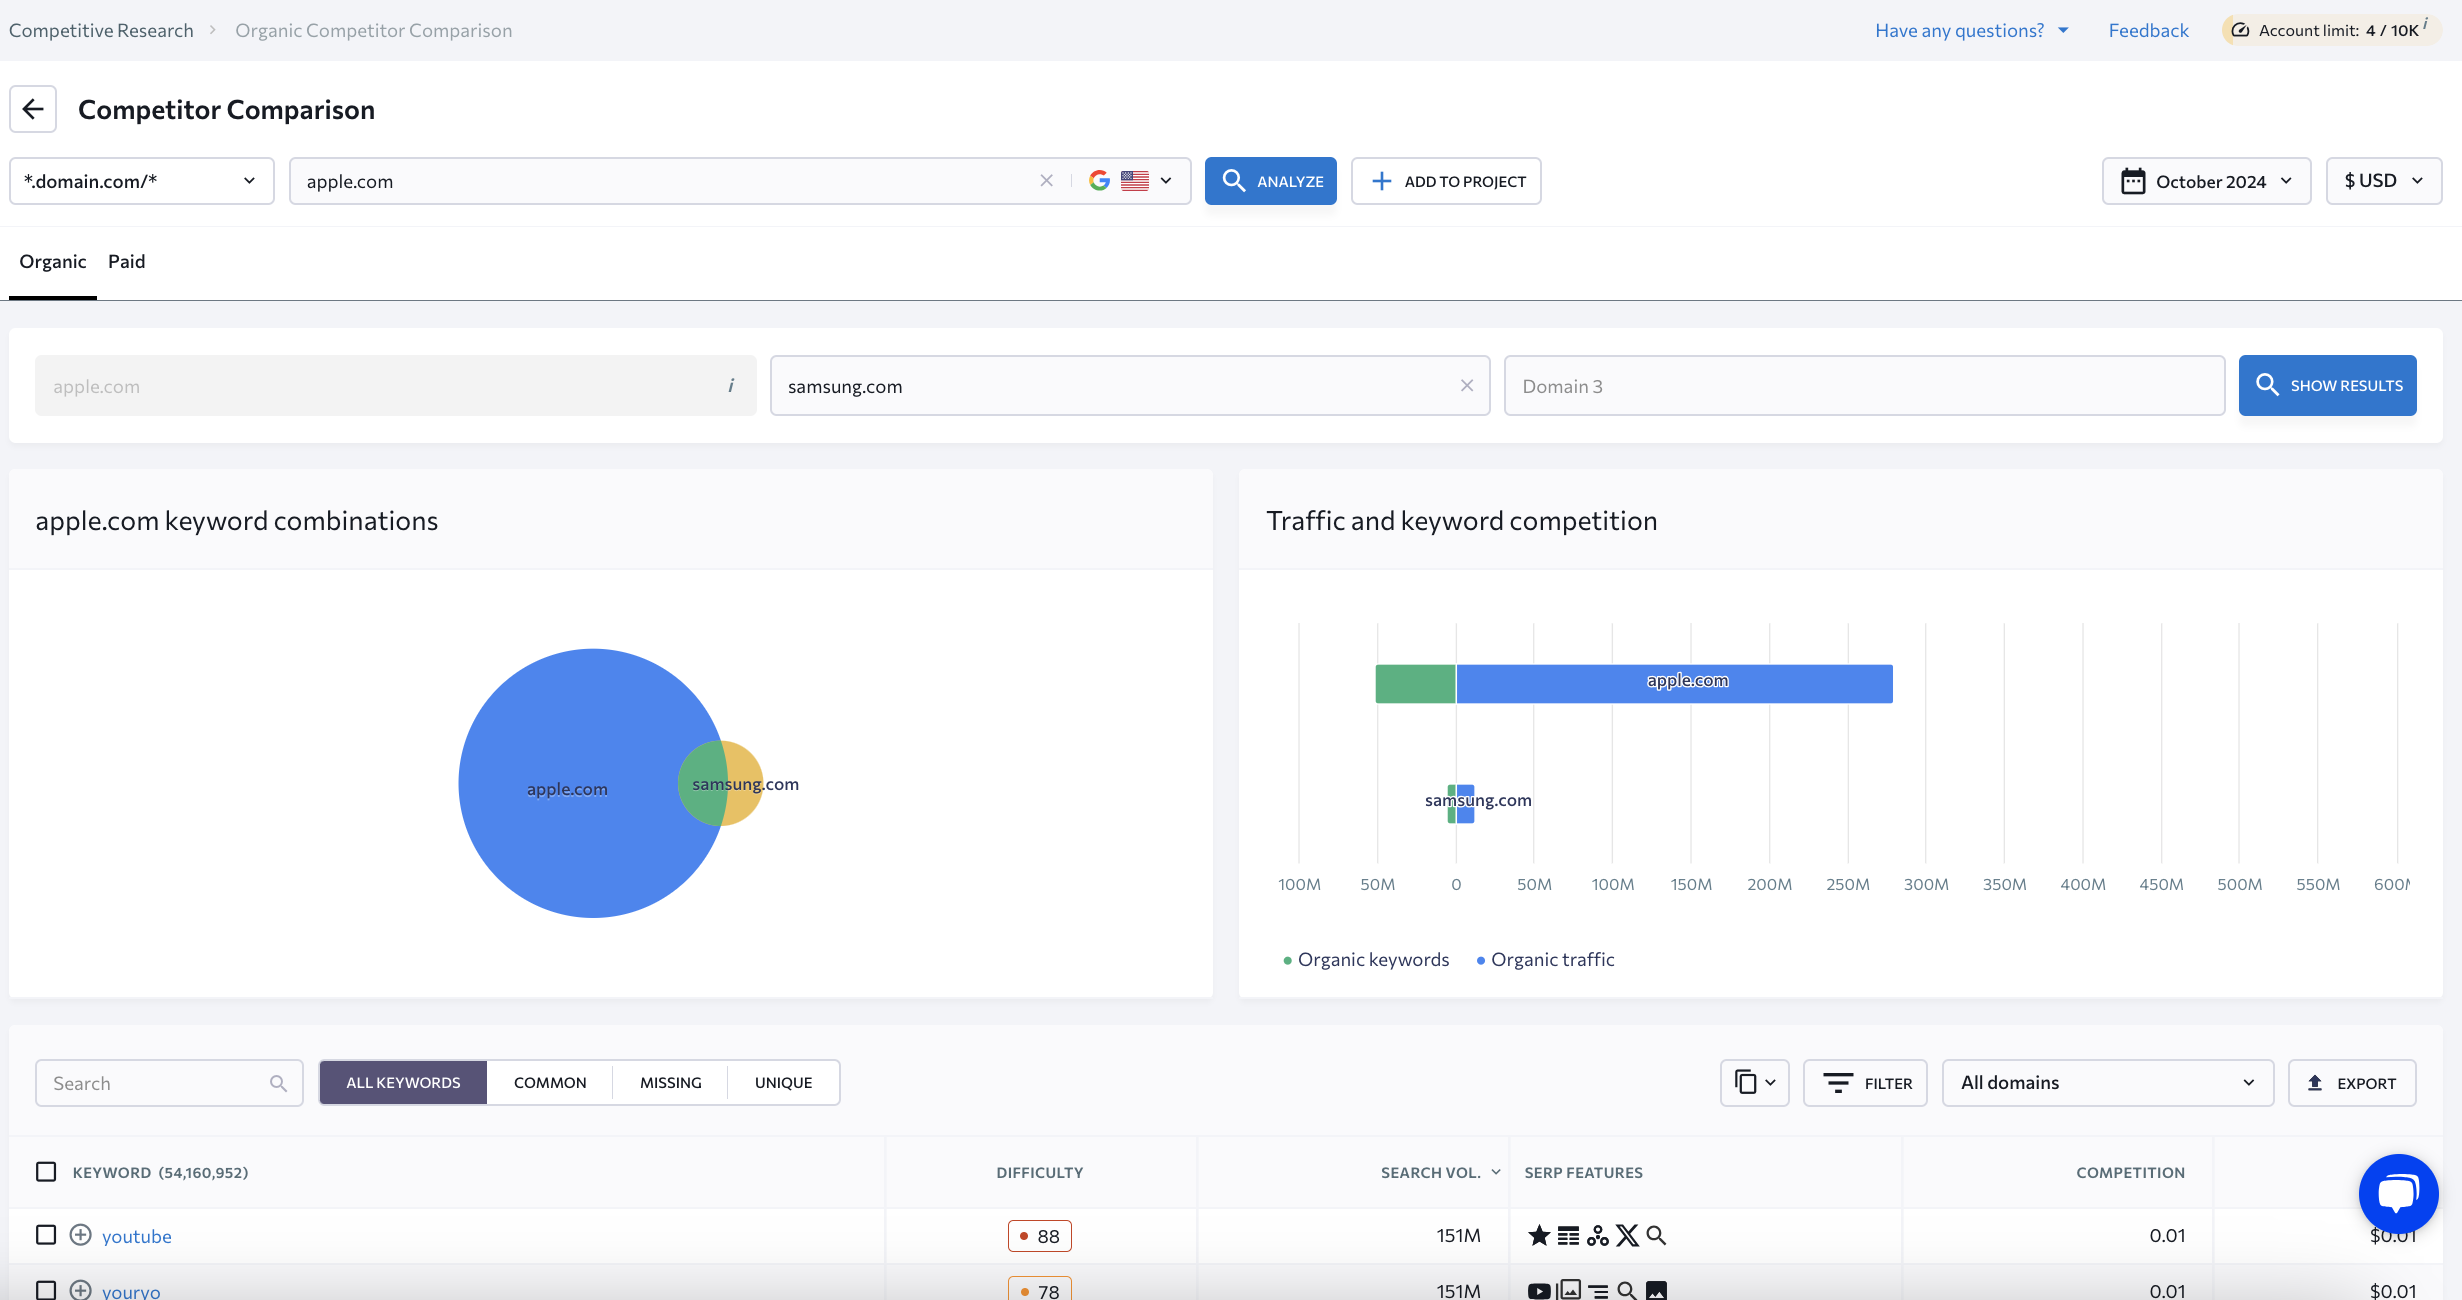This screenshot has height=1300, width=2462.
Task: Select the Common tab
Action: point(550,1083)
